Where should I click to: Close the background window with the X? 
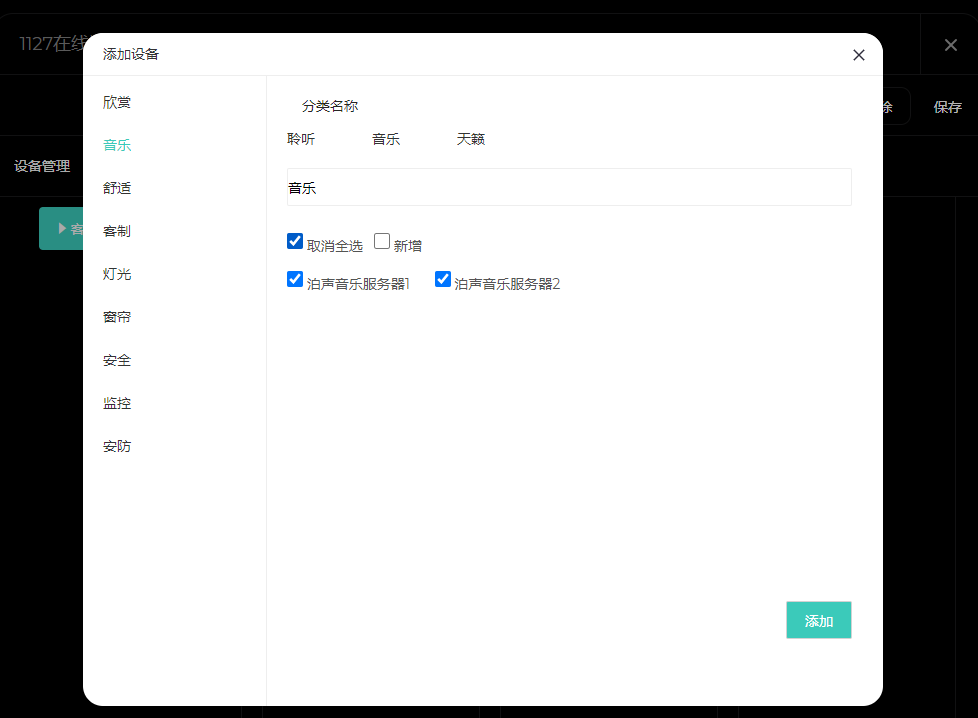pyautogui.click(x=951, y=45)
